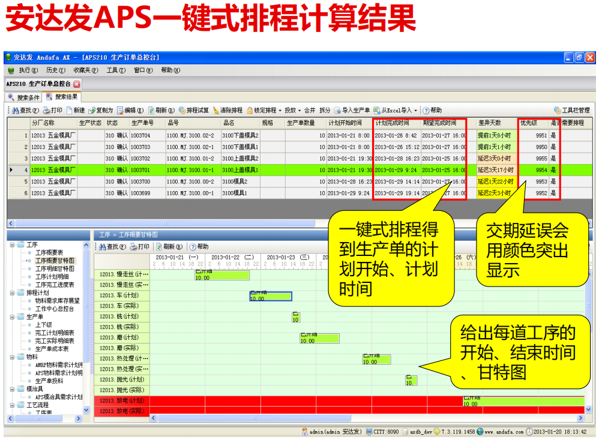Click the Gantt chart's scroll left arrow
This screenshot has width=598, height=441.
point(154,418)
